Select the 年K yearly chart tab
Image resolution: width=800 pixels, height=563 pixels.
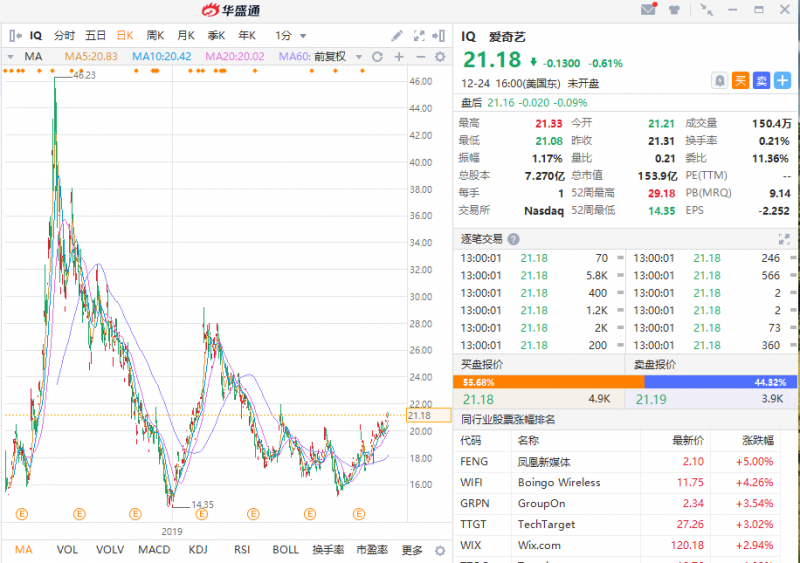coord(247,36)
